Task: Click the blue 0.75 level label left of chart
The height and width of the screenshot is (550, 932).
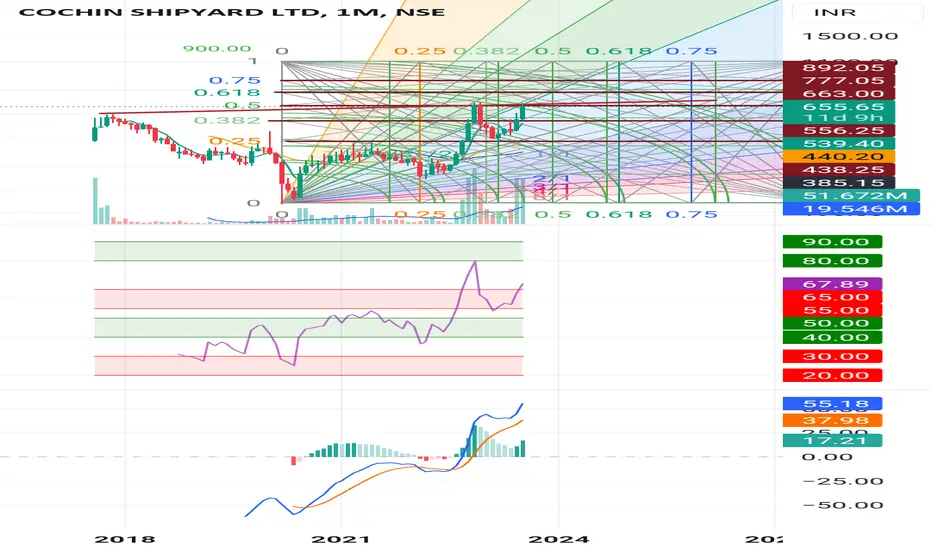Action: tap(235, 80)
